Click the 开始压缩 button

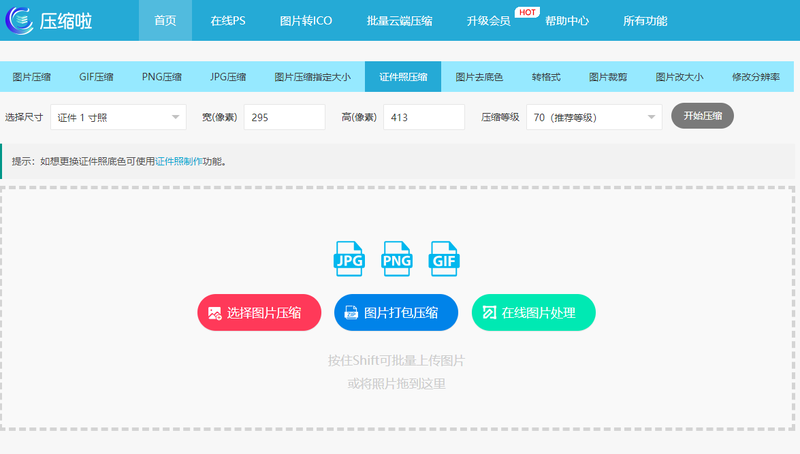tap(703, 116)
